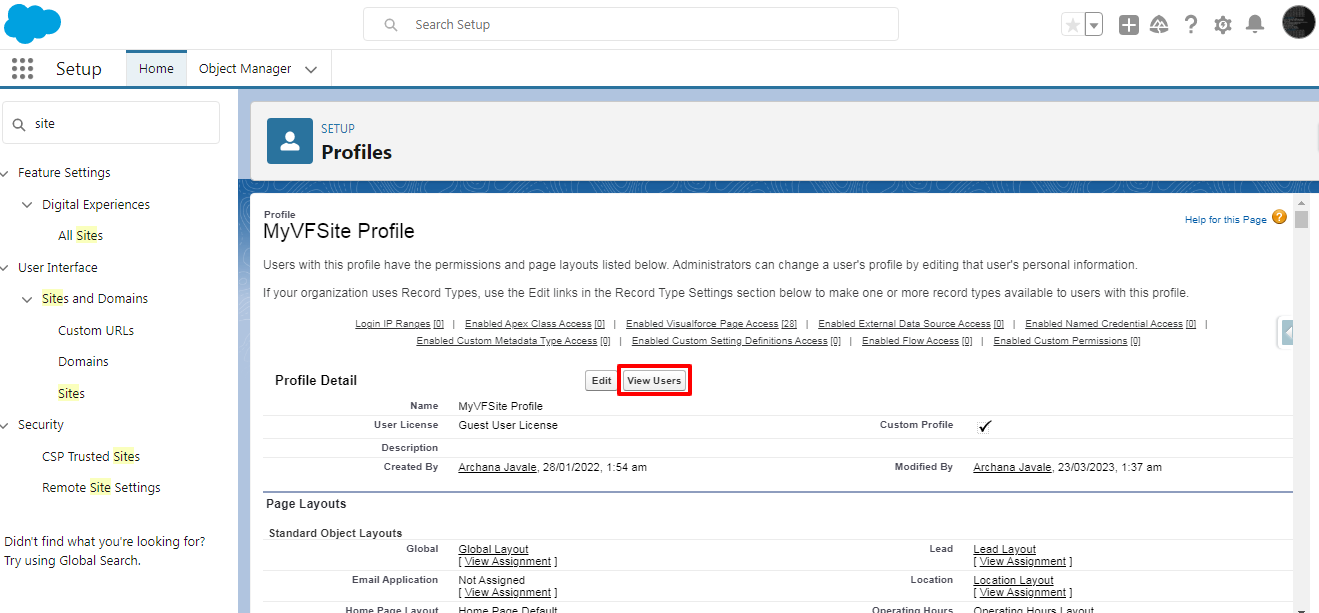Screen dimensions: 1319x613
Task: Focus the Search Setup field
Action: pos(630,24)
